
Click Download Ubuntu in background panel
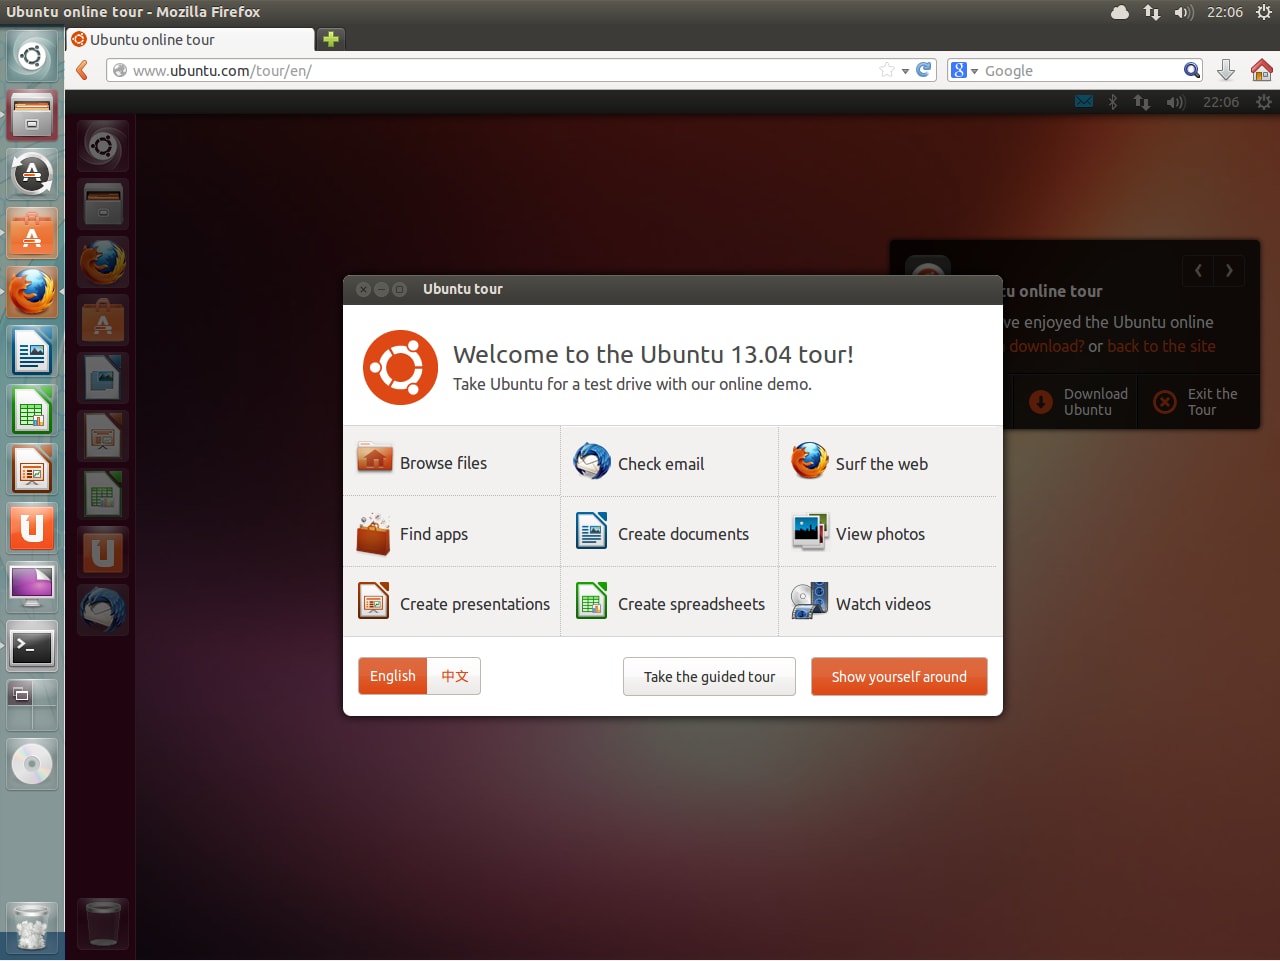(1078, 402)
